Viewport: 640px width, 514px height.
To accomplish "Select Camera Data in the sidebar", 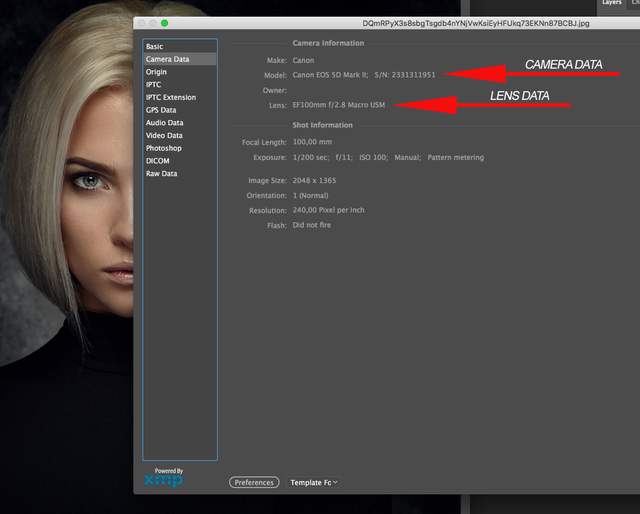I will coord(180,59).
